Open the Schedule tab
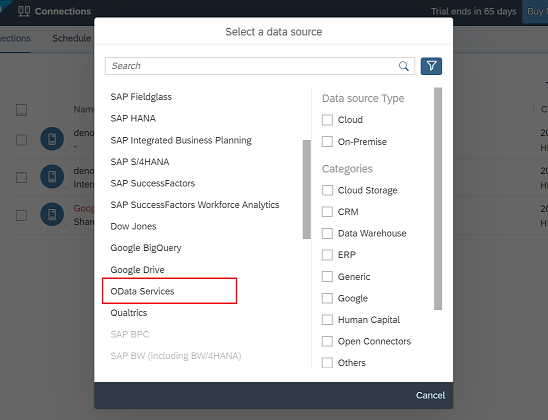Screen dimensions: 548x420 click(72, 38)
